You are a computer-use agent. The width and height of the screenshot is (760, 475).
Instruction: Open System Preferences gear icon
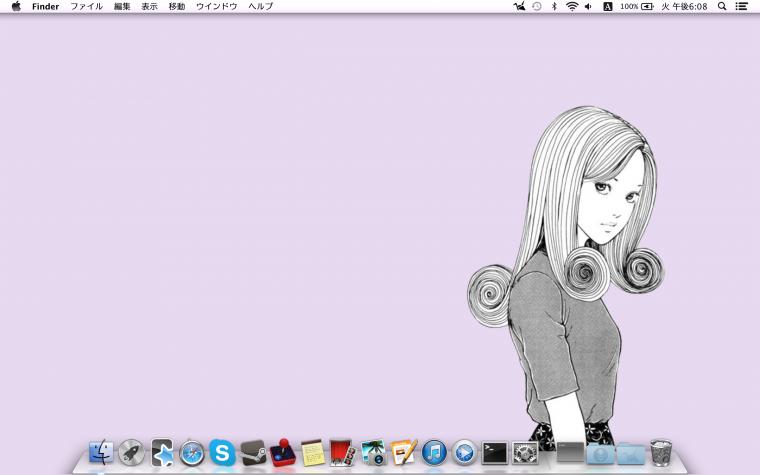click(x=525, y=453)
